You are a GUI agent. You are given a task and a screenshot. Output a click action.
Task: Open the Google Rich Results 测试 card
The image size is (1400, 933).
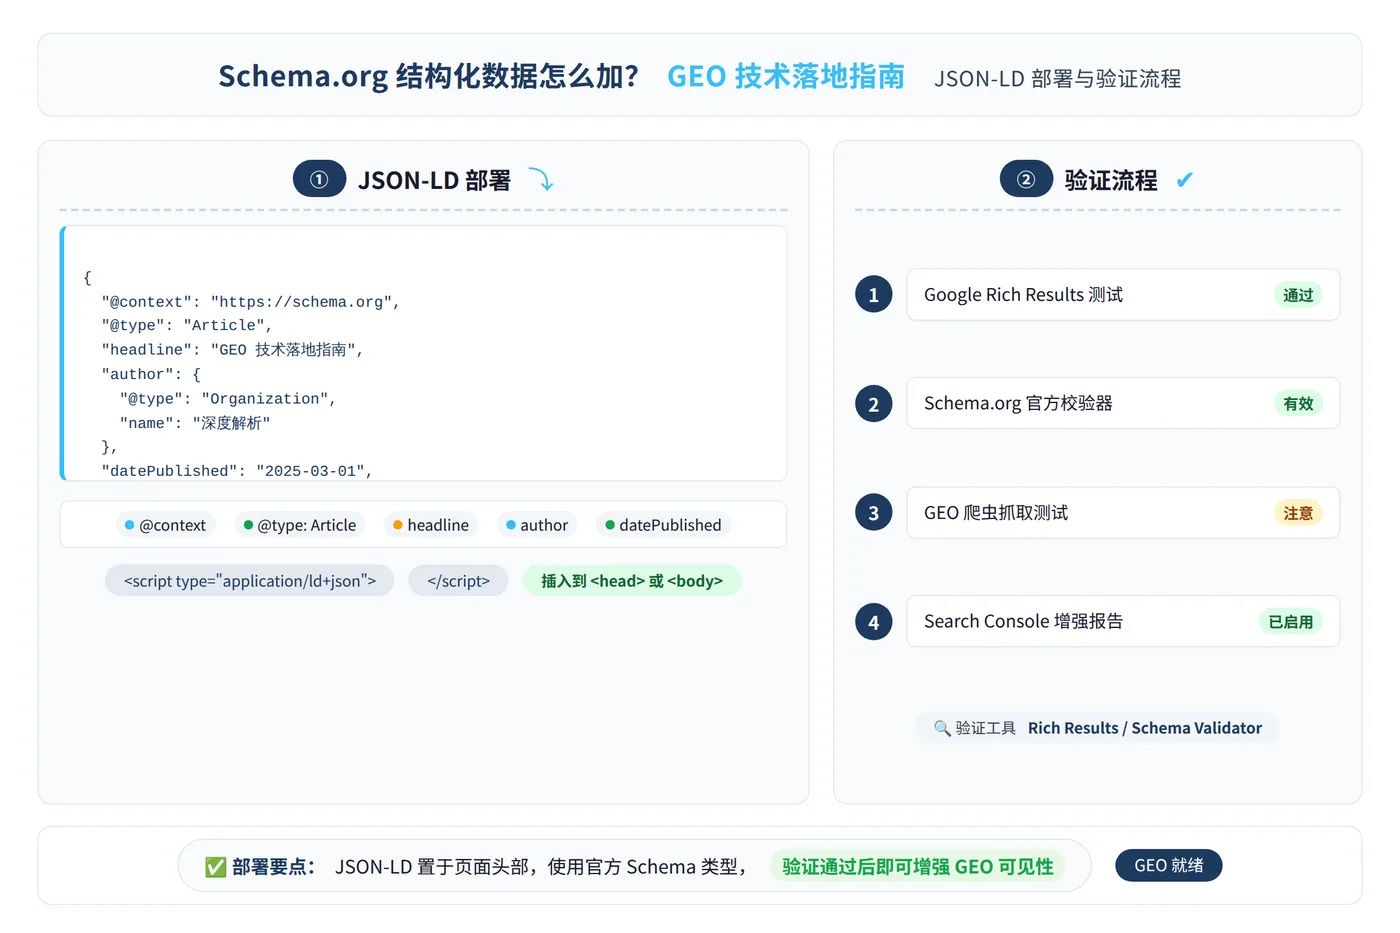[x=1123, y=294]
